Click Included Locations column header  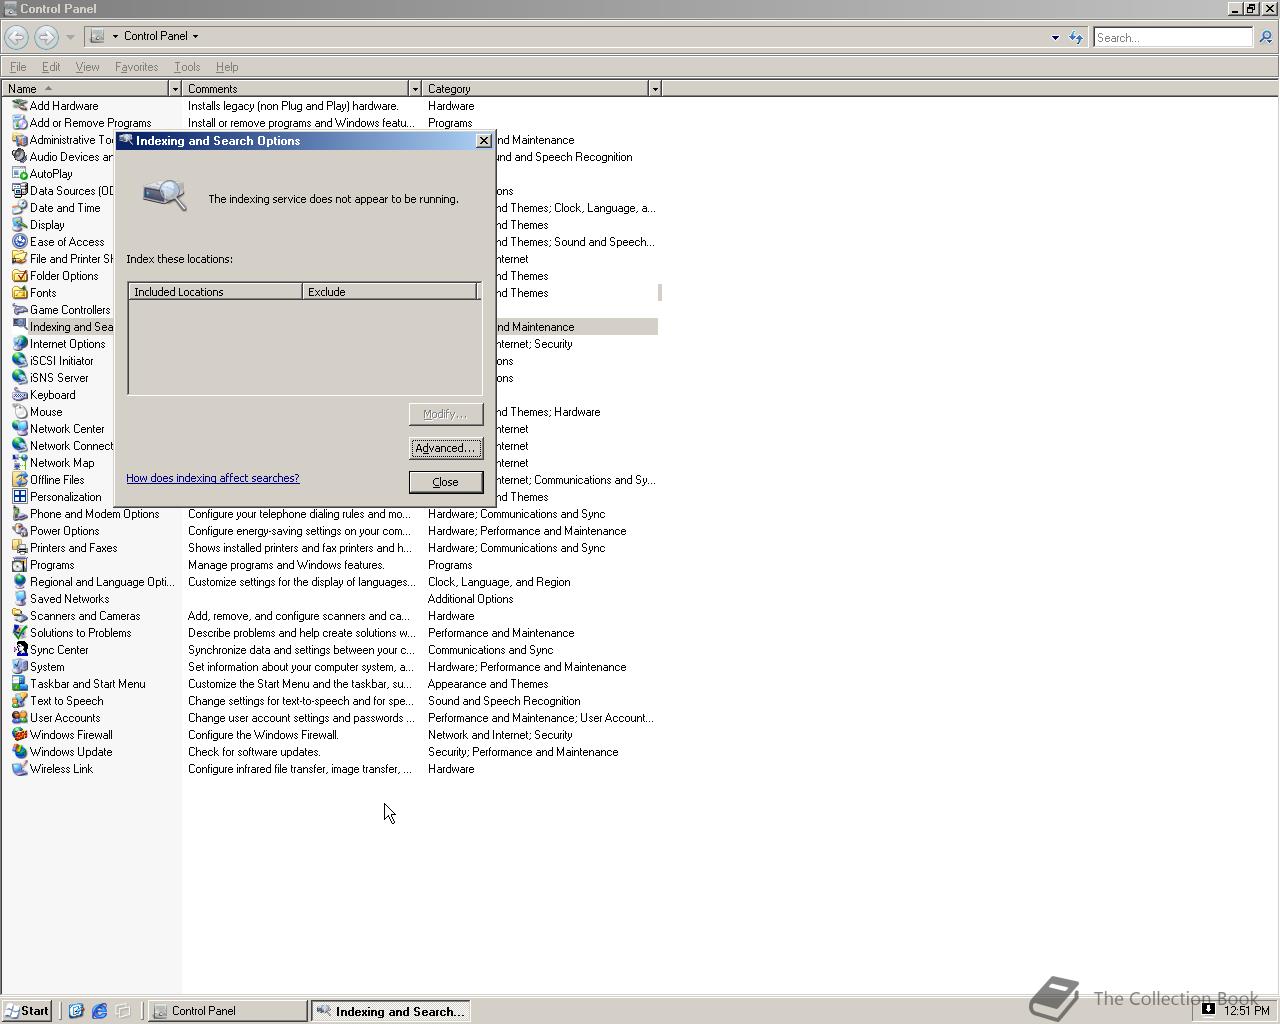coord(215,292)
